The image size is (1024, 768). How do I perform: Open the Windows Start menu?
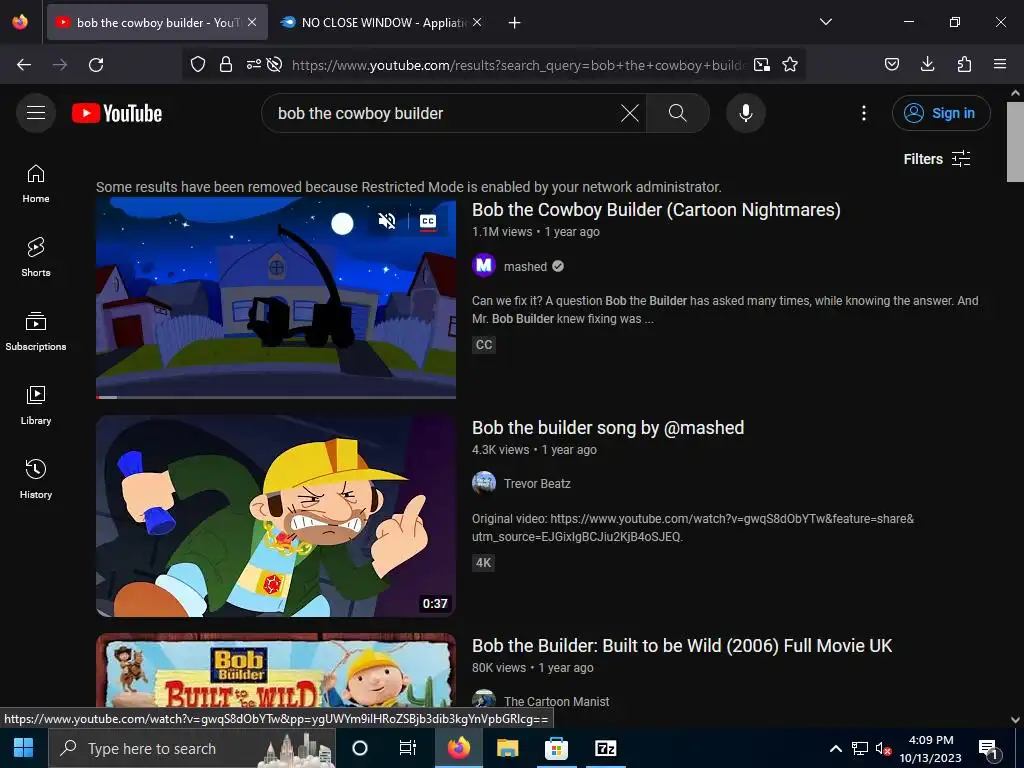(x=24, y=748)
